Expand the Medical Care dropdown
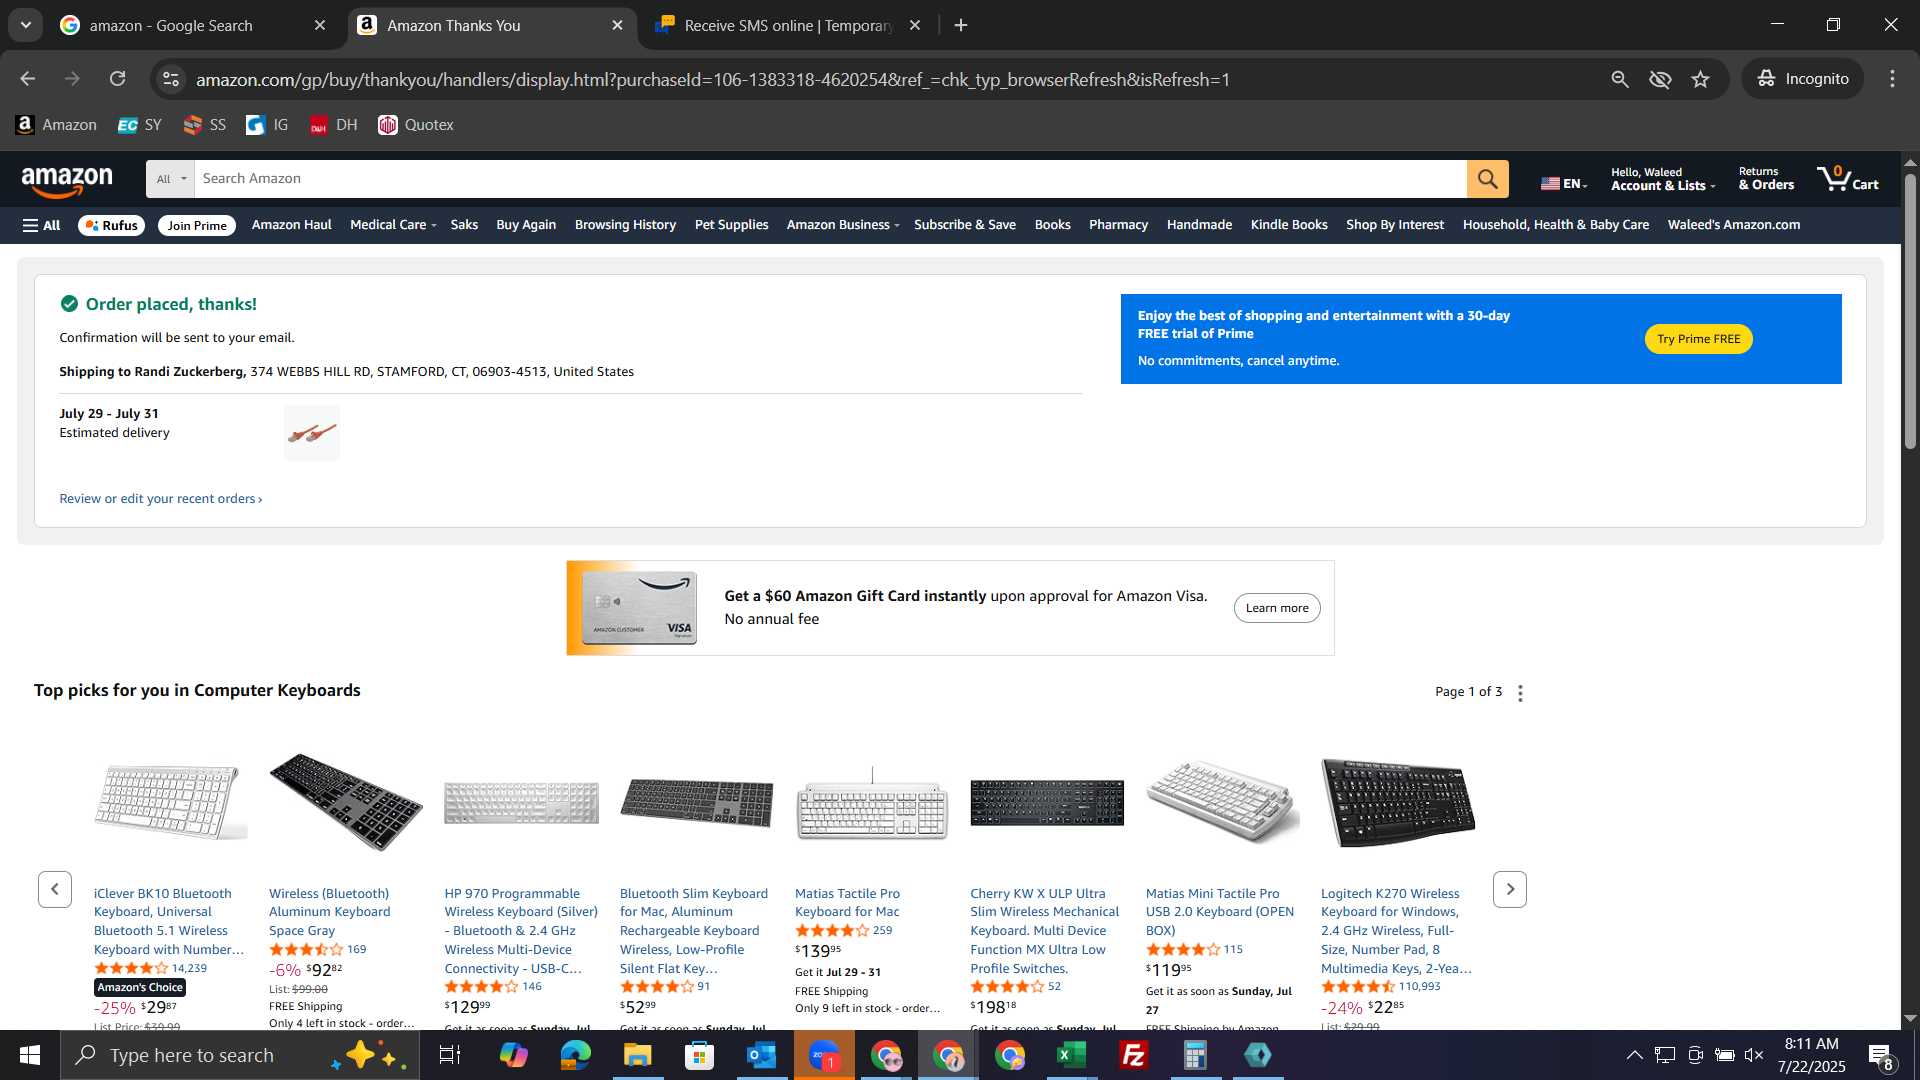This screenshot has width=1920, height=1080. 393,225
